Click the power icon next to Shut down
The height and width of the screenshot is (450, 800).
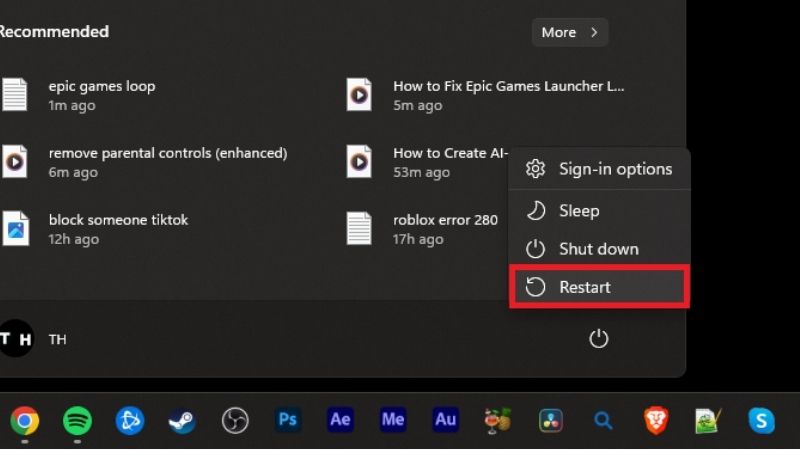tap(535, 249)
